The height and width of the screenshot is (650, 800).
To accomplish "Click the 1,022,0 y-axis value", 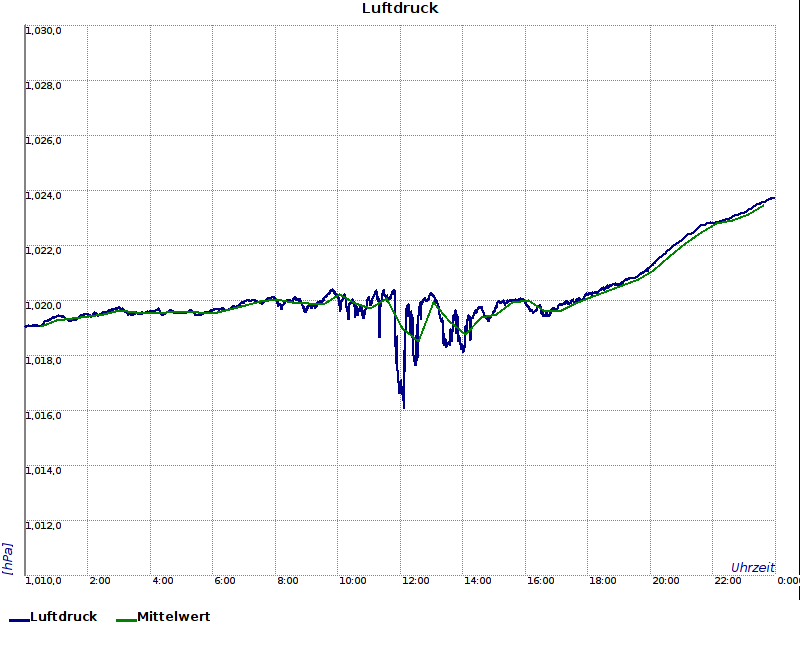I will point(43,251).
